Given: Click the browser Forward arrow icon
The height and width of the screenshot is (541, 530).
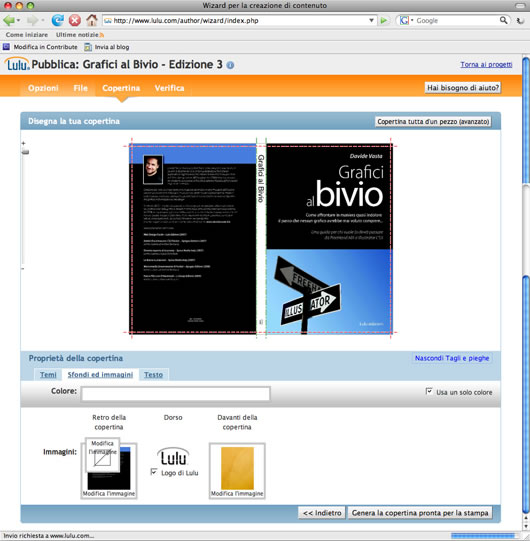Looking at the screenshot, I should (x=32, y=21).
